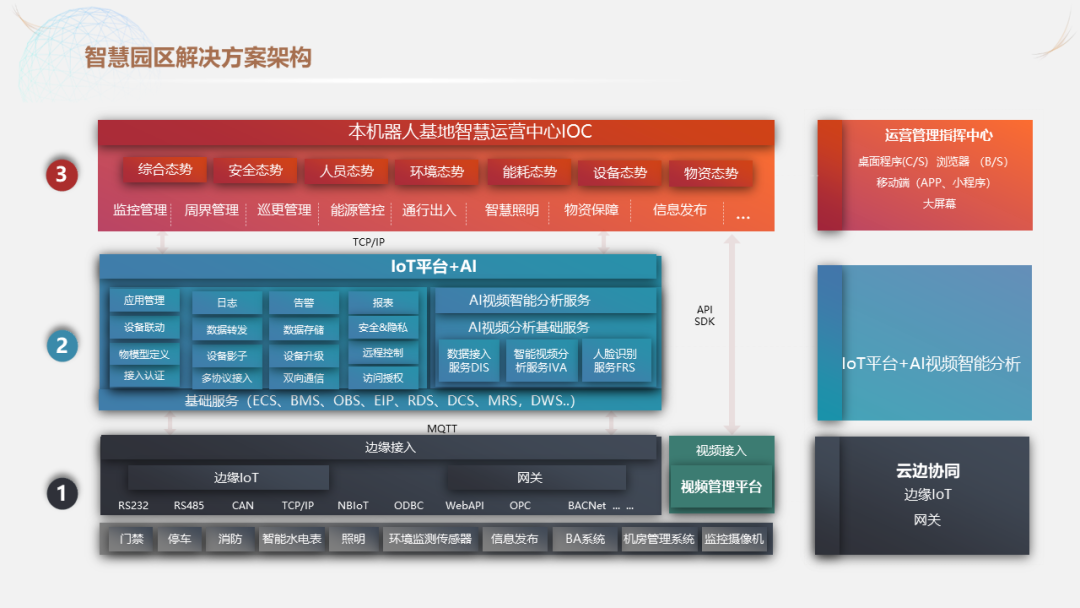Click the 数据接入服务DIS box
Viewport: 1080px width, 608px height.
coord(469,361)
